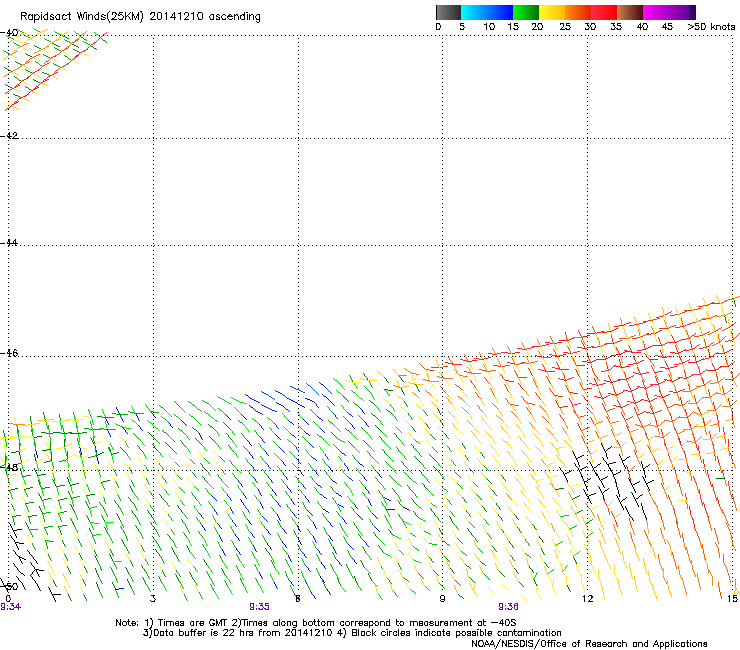Click the gray 0-5 knots color band

click(x=448, y=12)
